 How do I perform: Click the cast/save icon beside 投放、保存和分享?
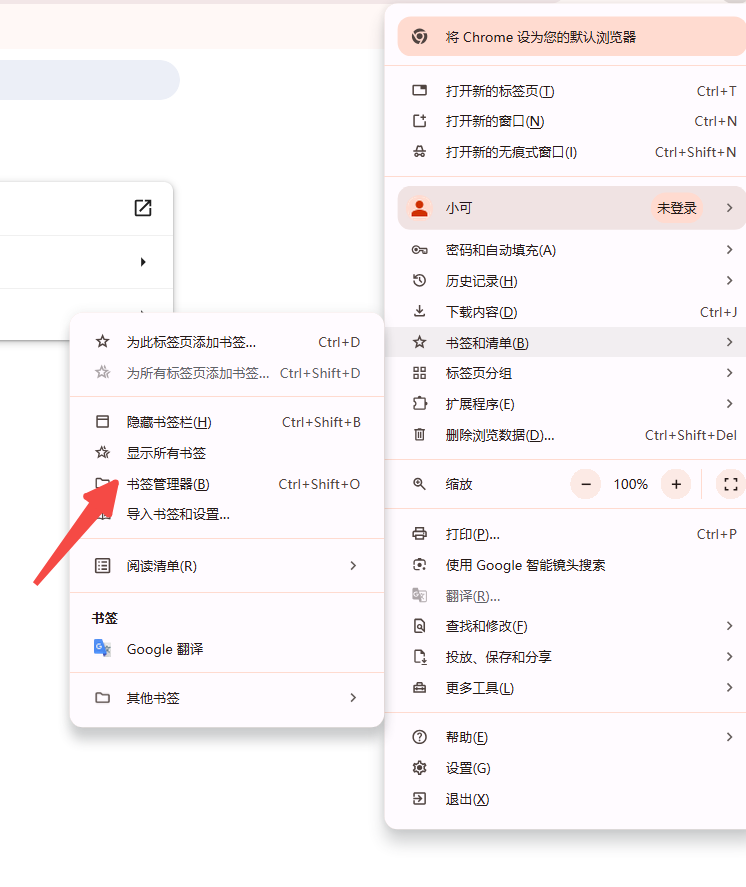(419, 656)
